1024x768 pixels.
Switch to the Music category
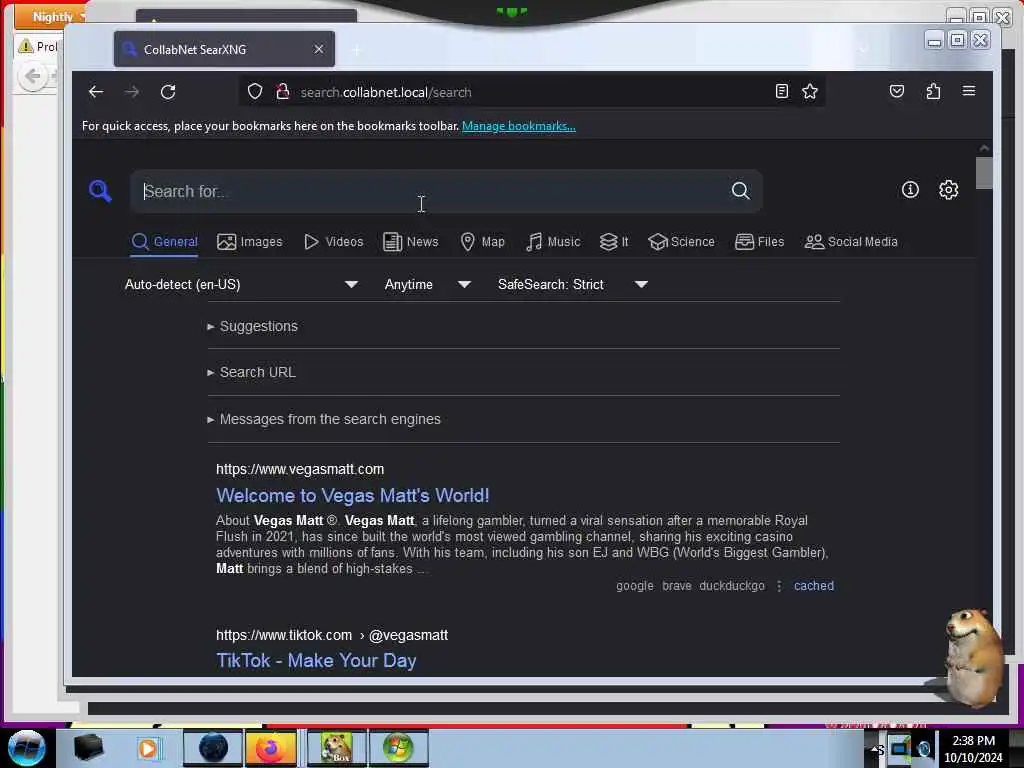point(553,242)
